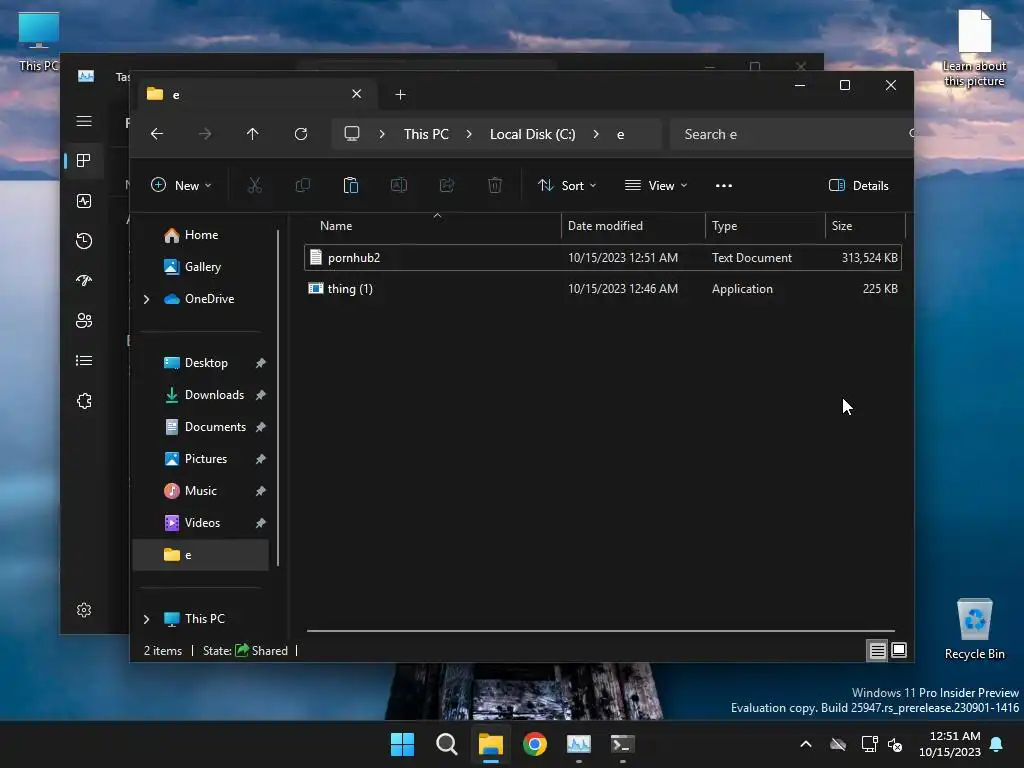1024x768 pixels.
Task: Sort by Date modified column header
Action: 633,226
